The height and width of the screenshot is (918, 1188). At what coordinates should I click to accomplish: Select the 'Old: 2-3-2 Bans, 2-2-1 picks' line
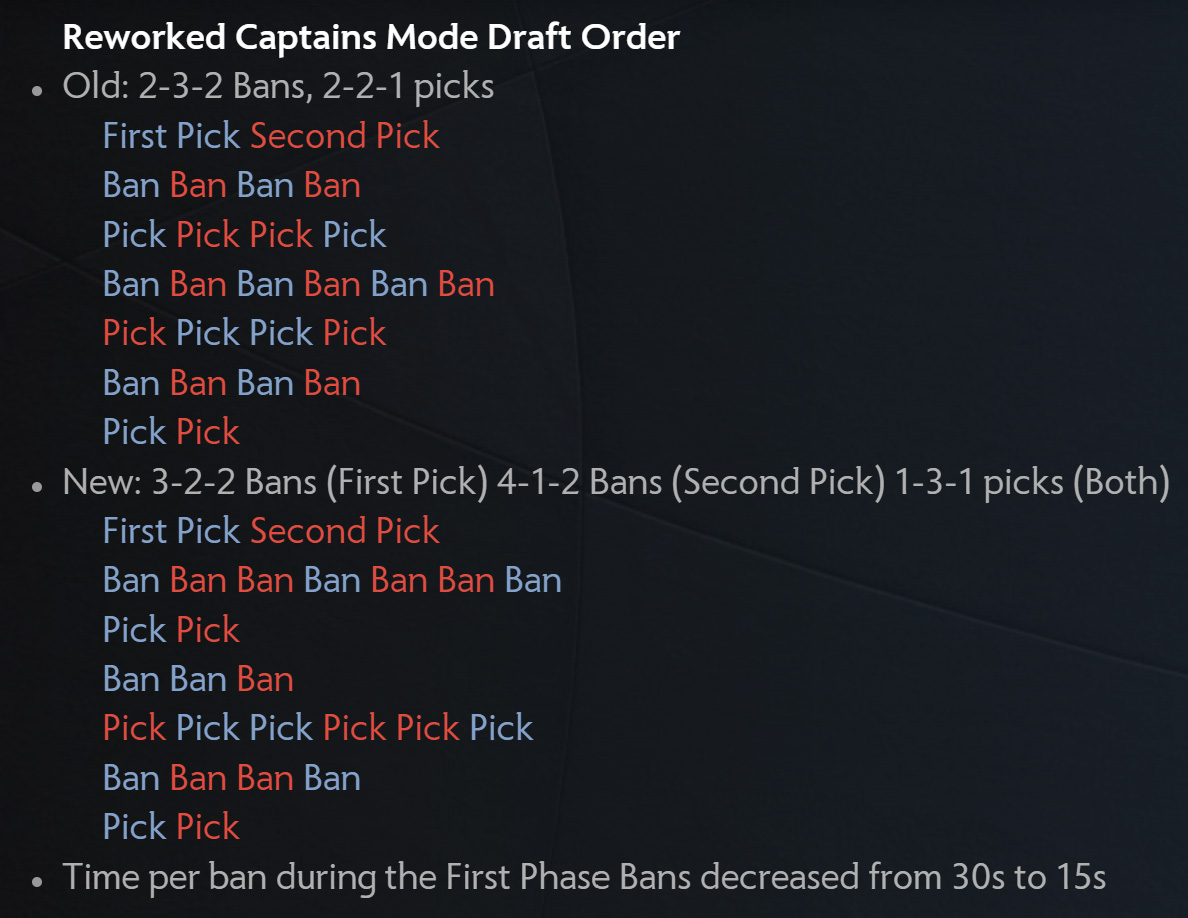278,86
